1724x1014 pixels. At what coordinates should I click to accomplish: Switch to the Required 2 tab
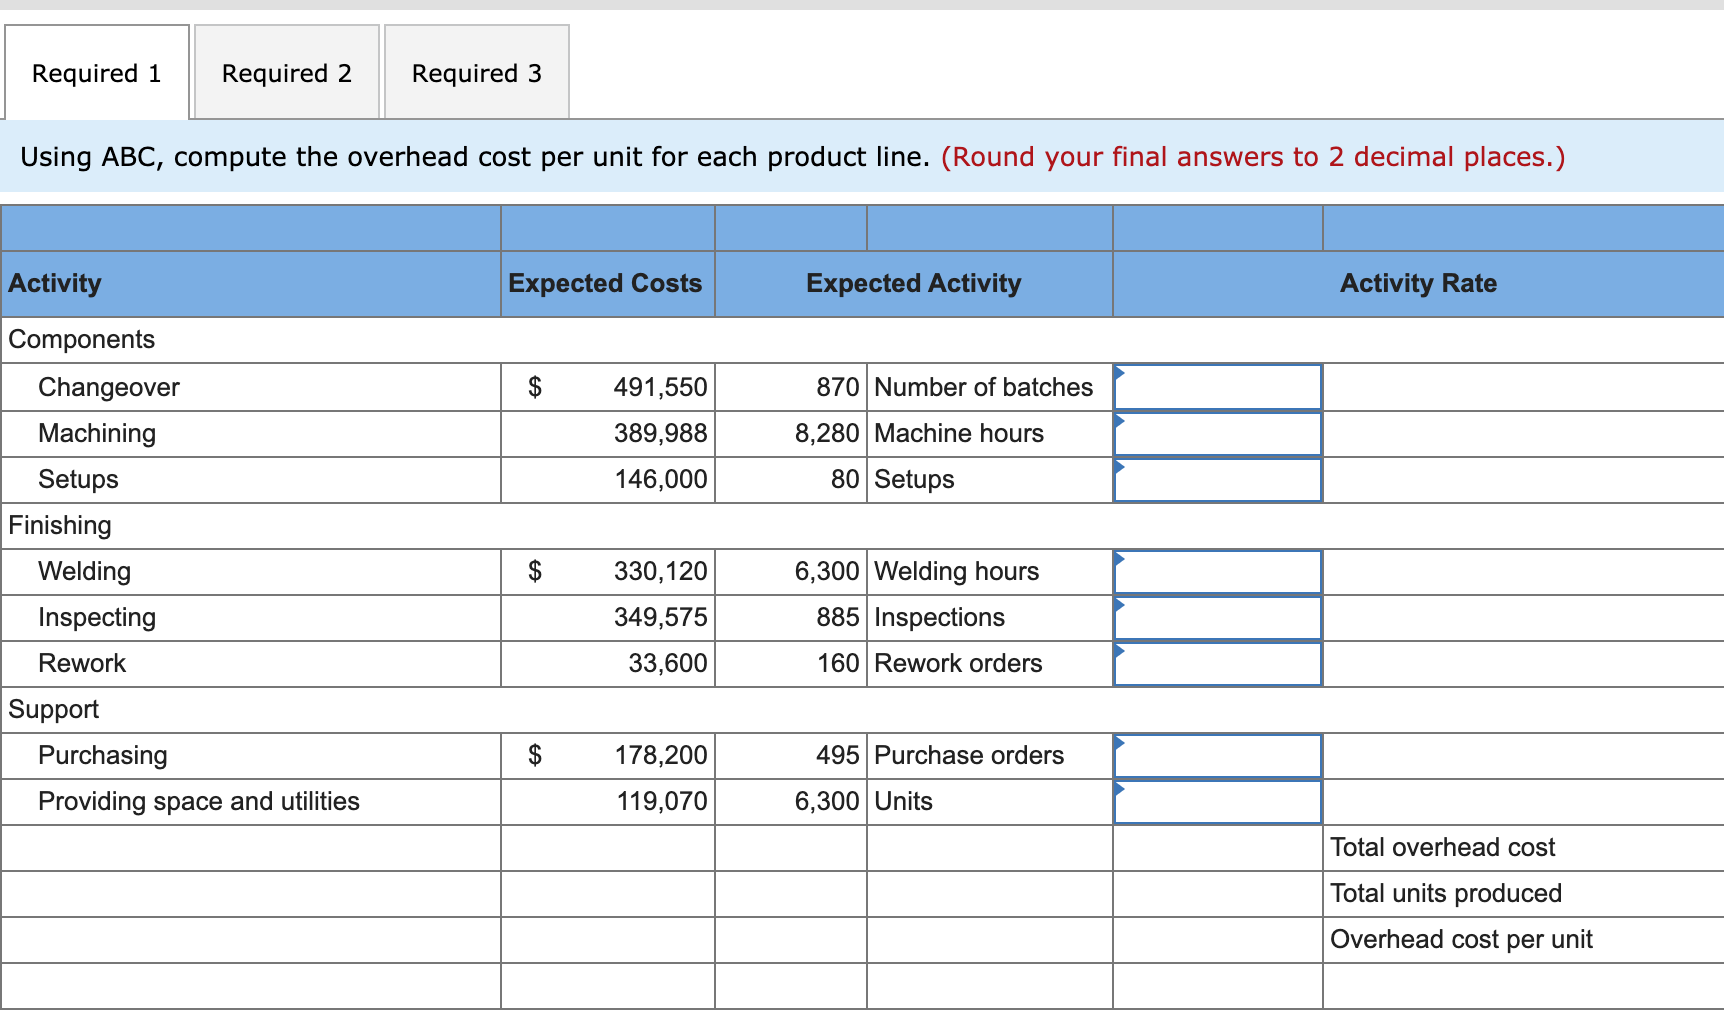(286, 72)
